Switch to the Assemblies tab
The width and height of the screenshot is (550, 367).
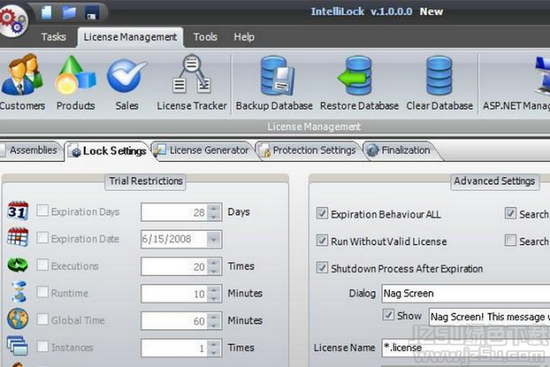coord(31,150)
